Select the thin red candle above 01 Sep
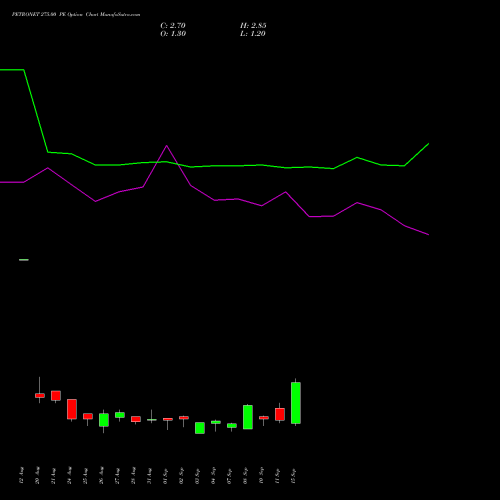500x500 pixels. pyautogui.click(x=168, y=419)
